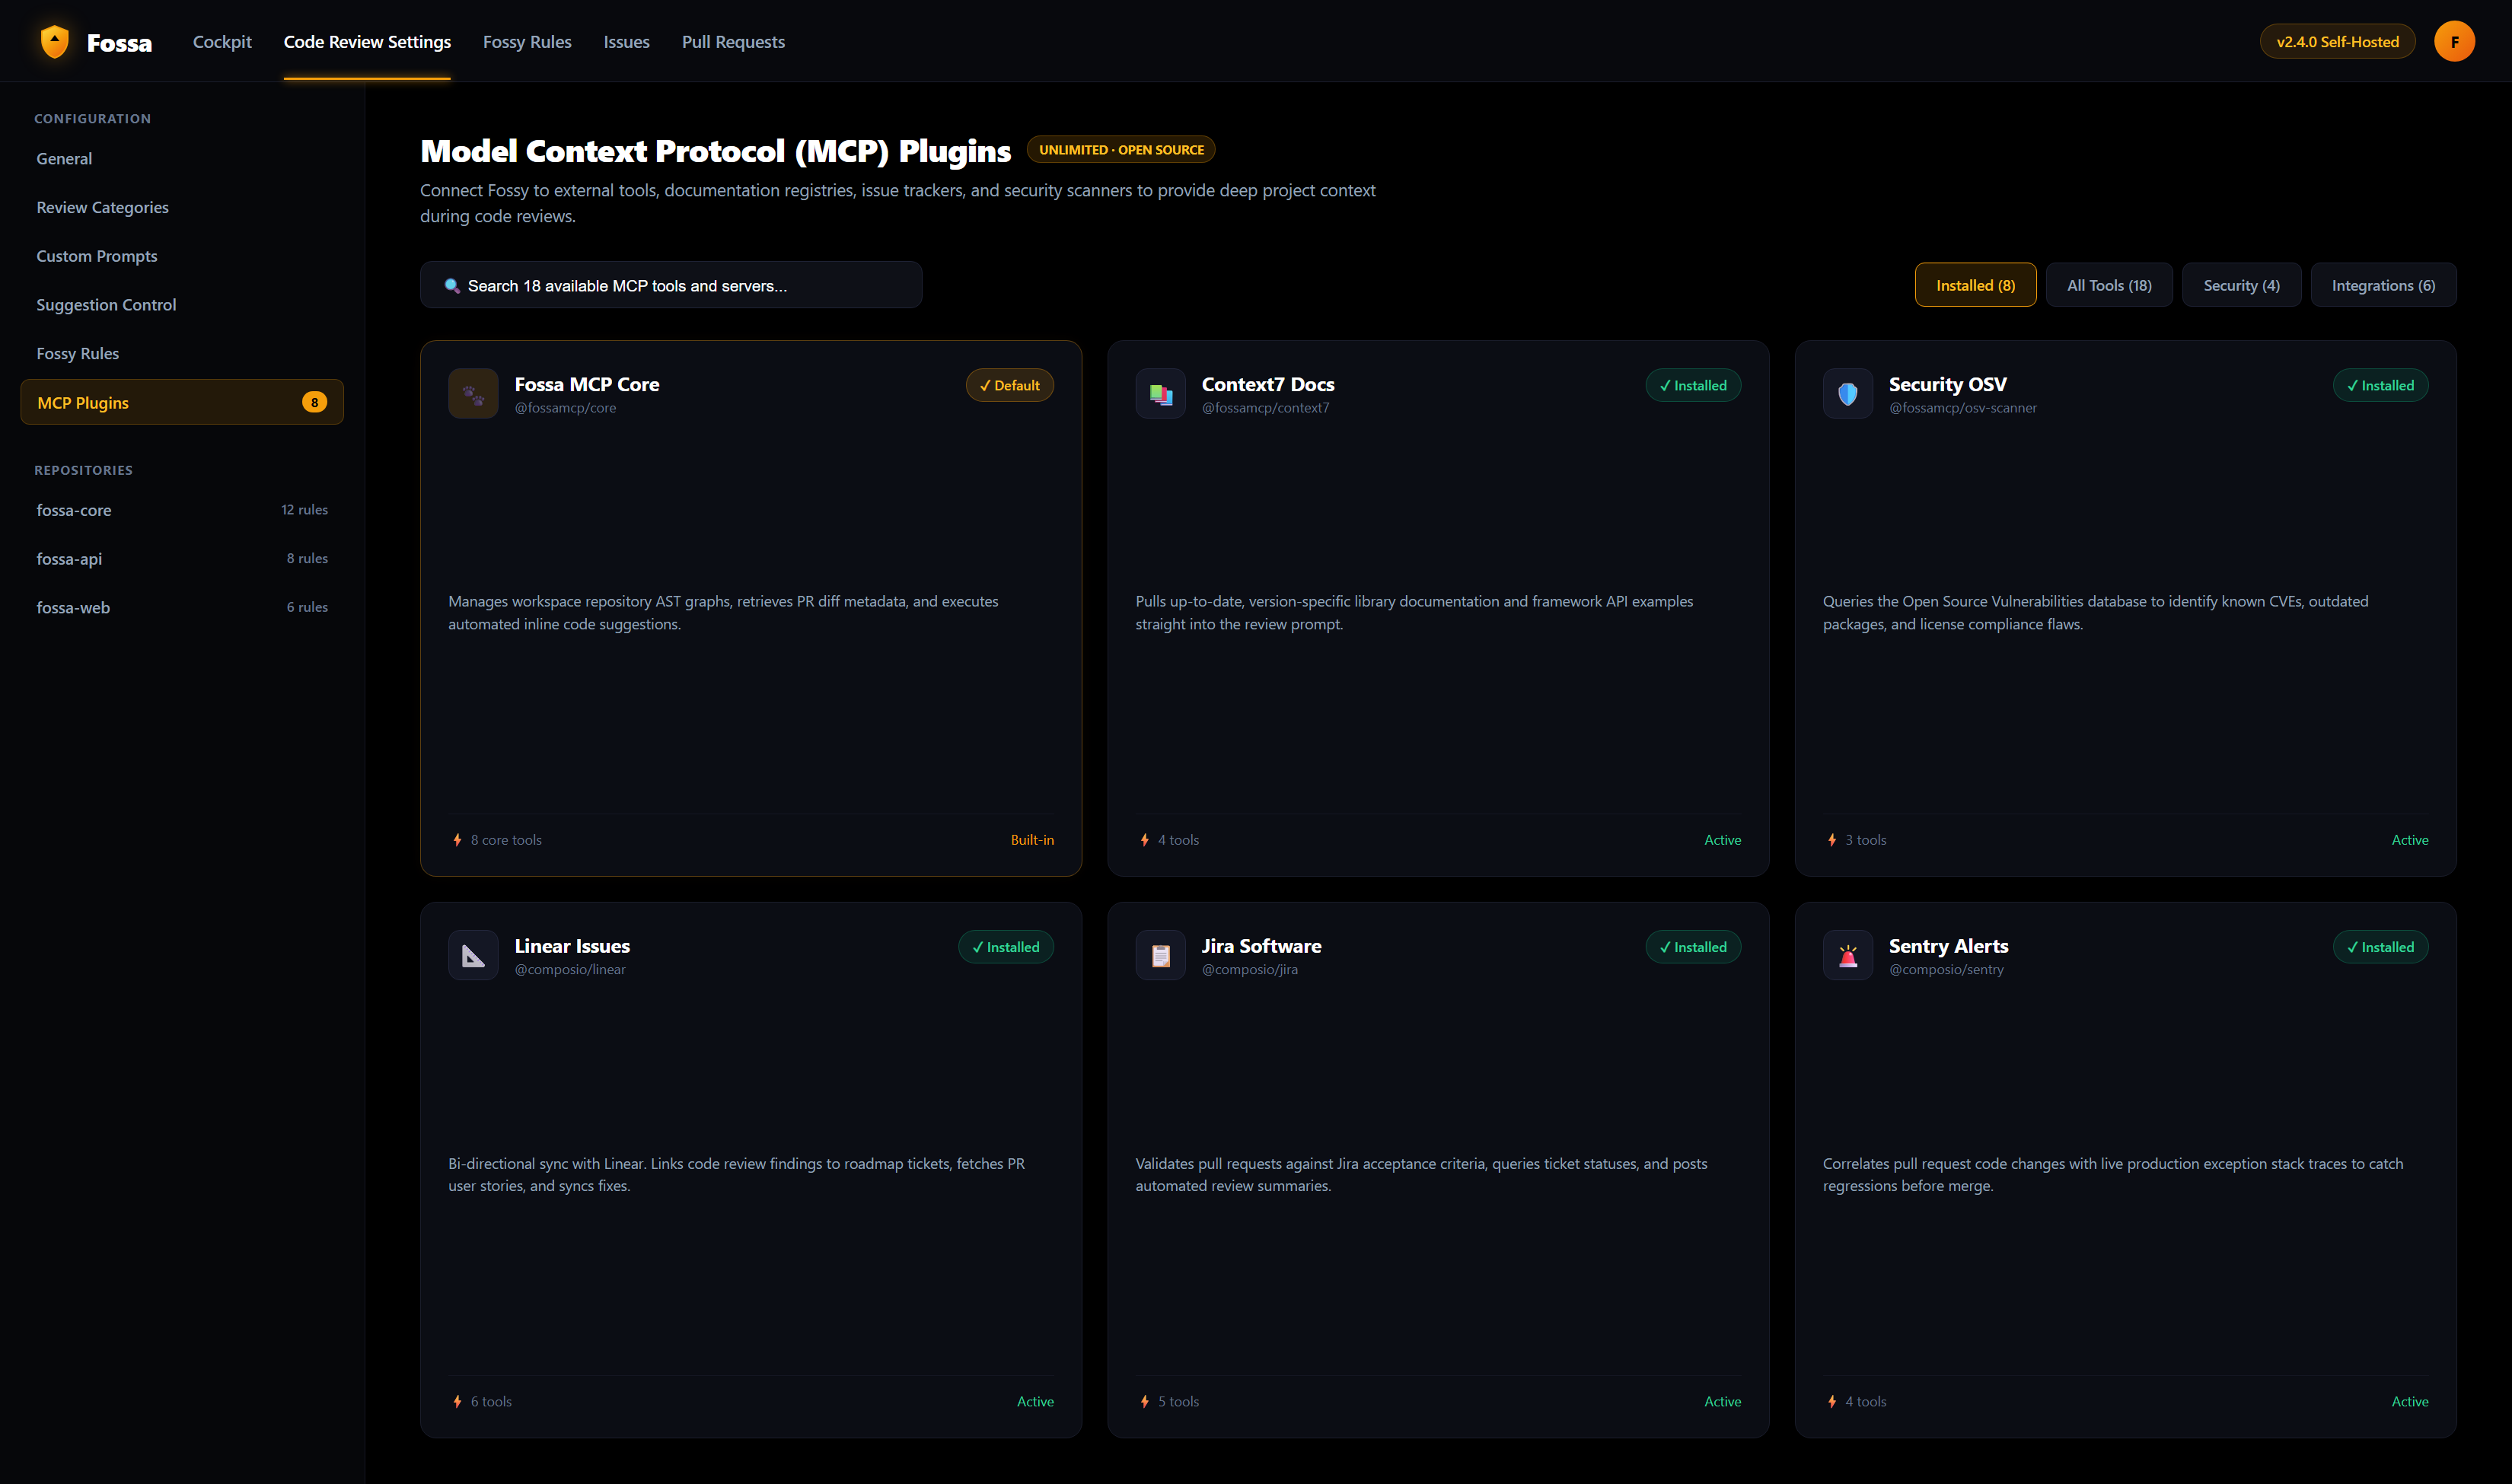Click Active status on Linear Issues

click(x=1035, y=1402)
